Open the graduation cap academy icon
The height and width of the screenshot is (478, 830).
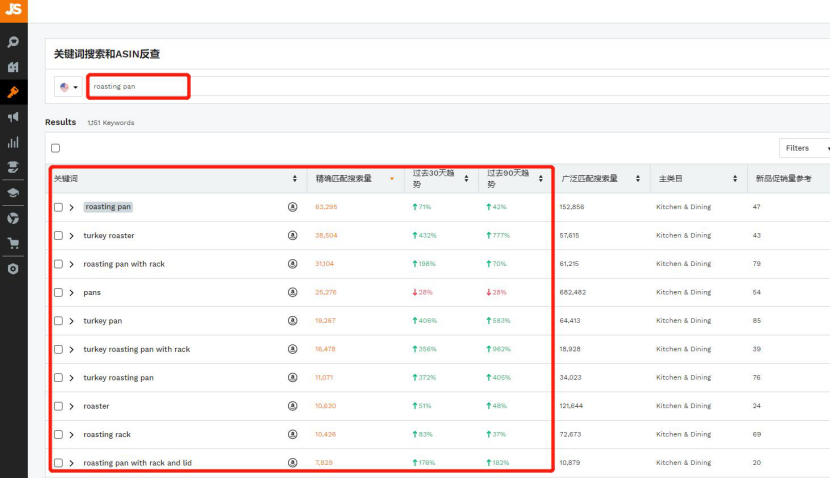[13, 193]
